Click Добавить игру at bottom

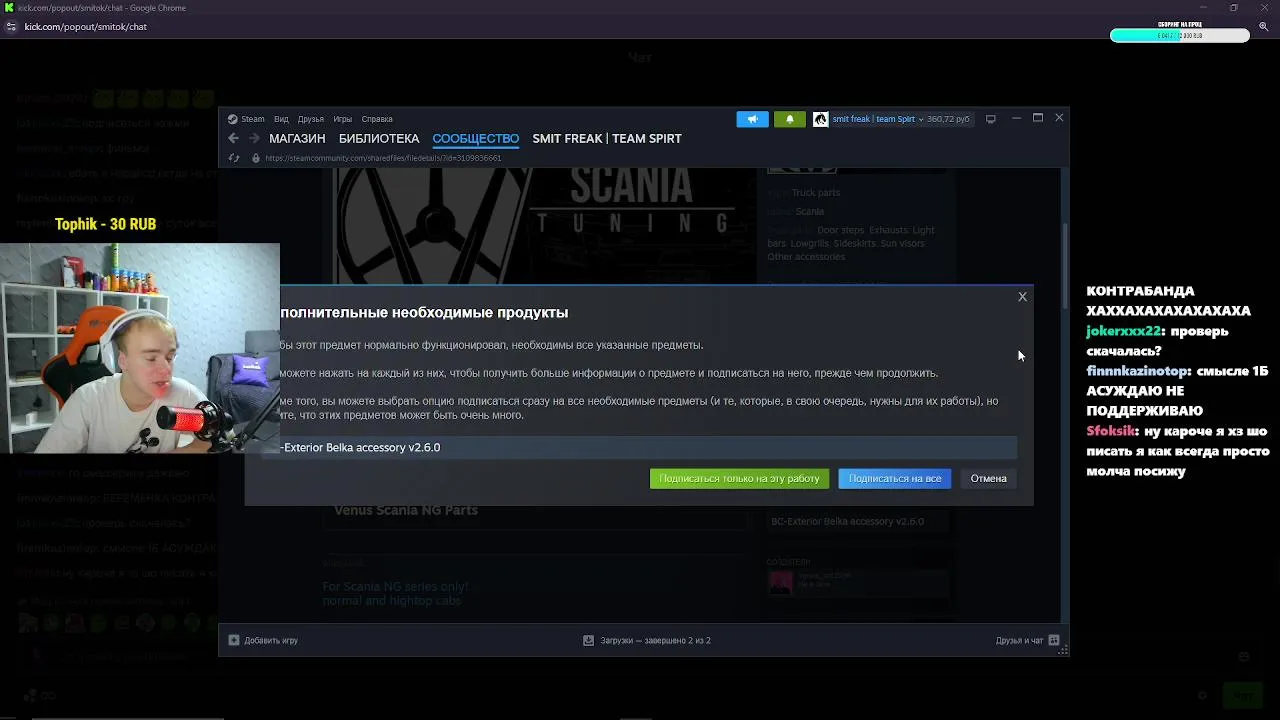[271, 640]
